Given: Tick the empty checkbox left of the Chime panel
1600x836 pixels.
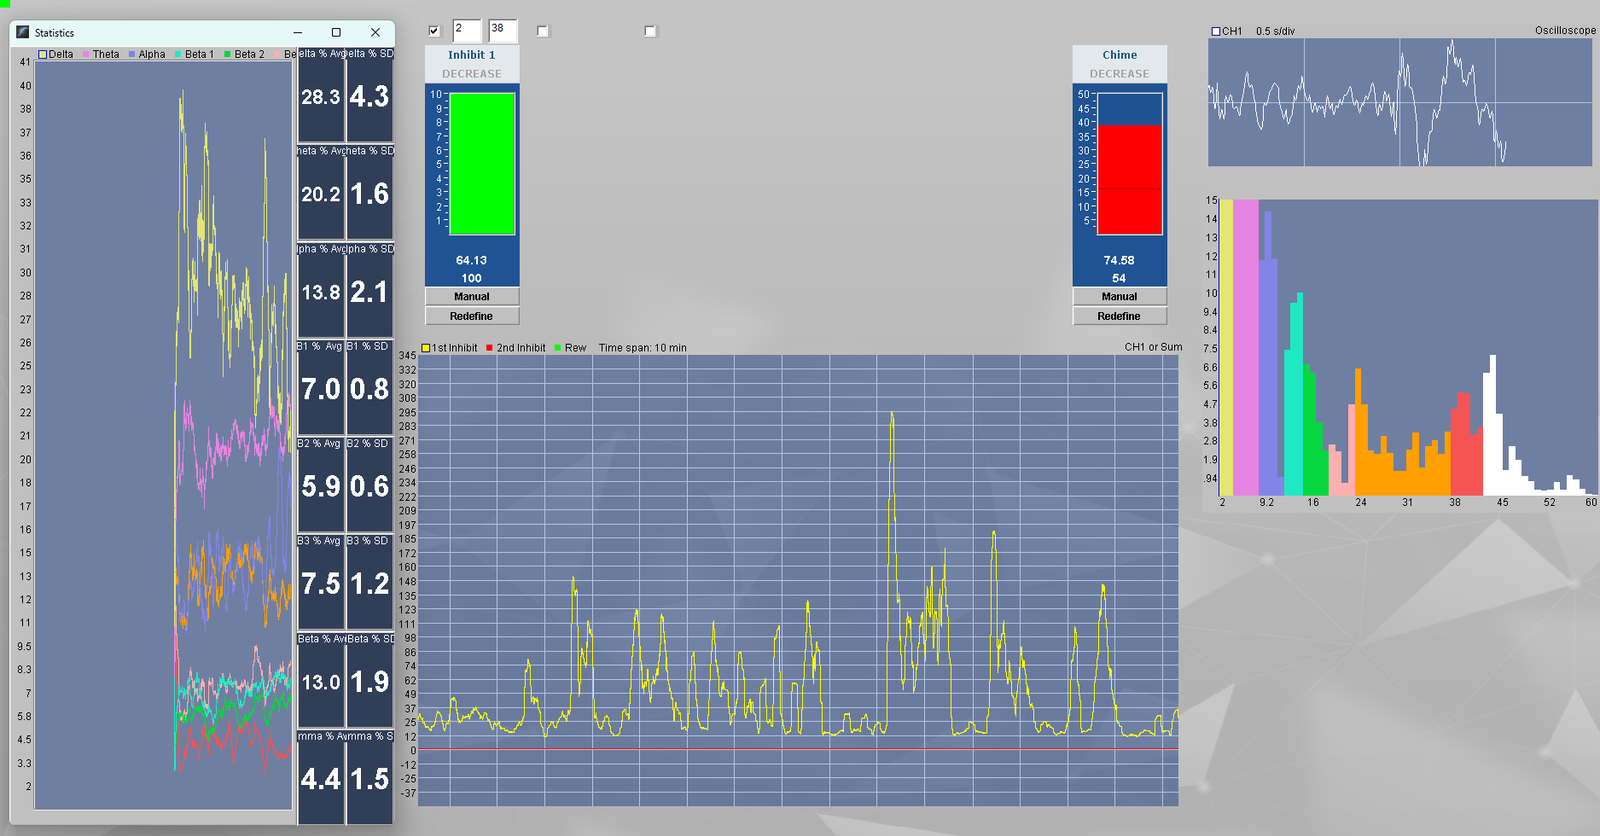Looking at the screenshot, I should tap(650, 31).
